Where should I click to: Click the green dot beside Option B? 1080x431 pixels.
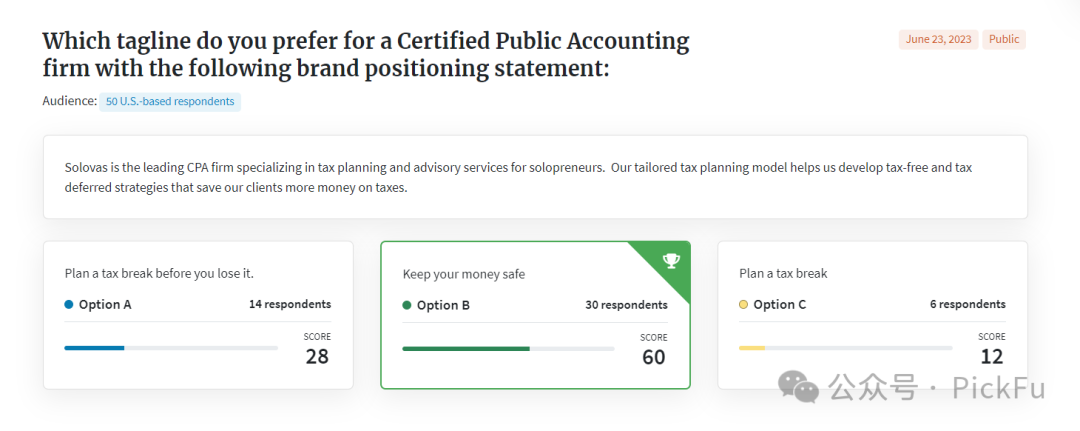pos(407,305)
